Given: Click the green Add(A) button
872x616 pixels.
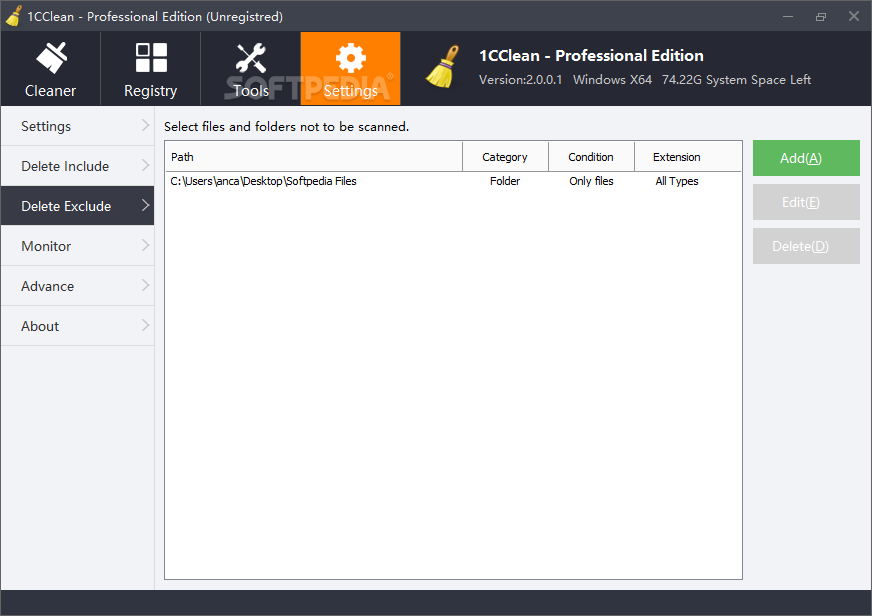Looking at the screenshot, I should [806, 158].
